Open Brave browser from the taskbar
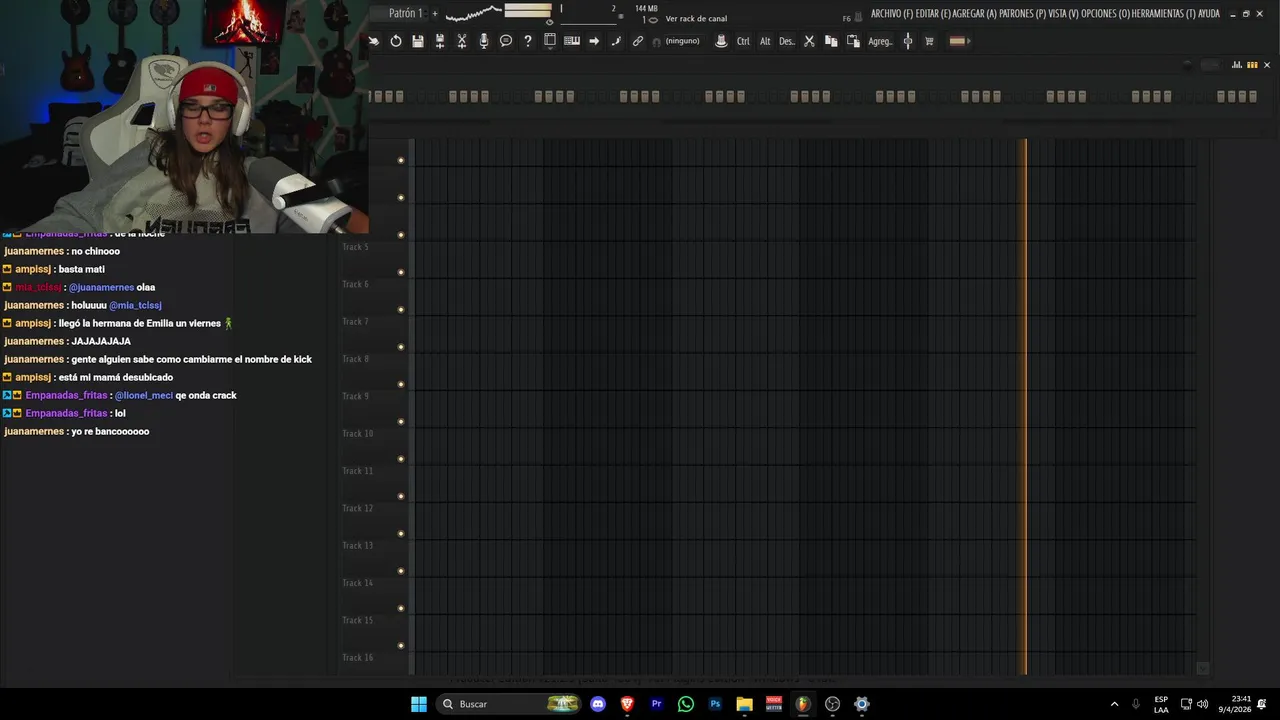This screenshot has height=720, width=1280. point(627,704)
